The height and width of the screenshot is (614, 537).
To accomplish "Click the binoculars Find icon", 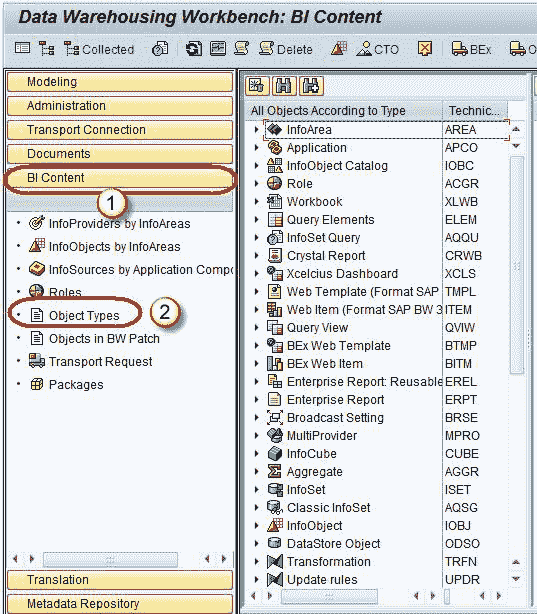I will pyautogui.click(x=284, y=86).
